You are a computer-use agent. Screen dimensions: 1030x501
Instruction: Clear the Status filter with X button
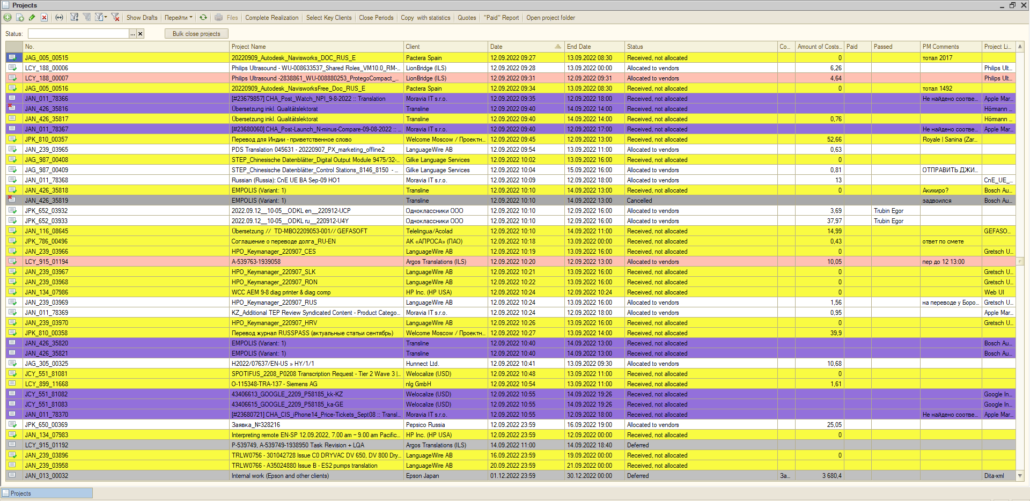click(141, 34)
